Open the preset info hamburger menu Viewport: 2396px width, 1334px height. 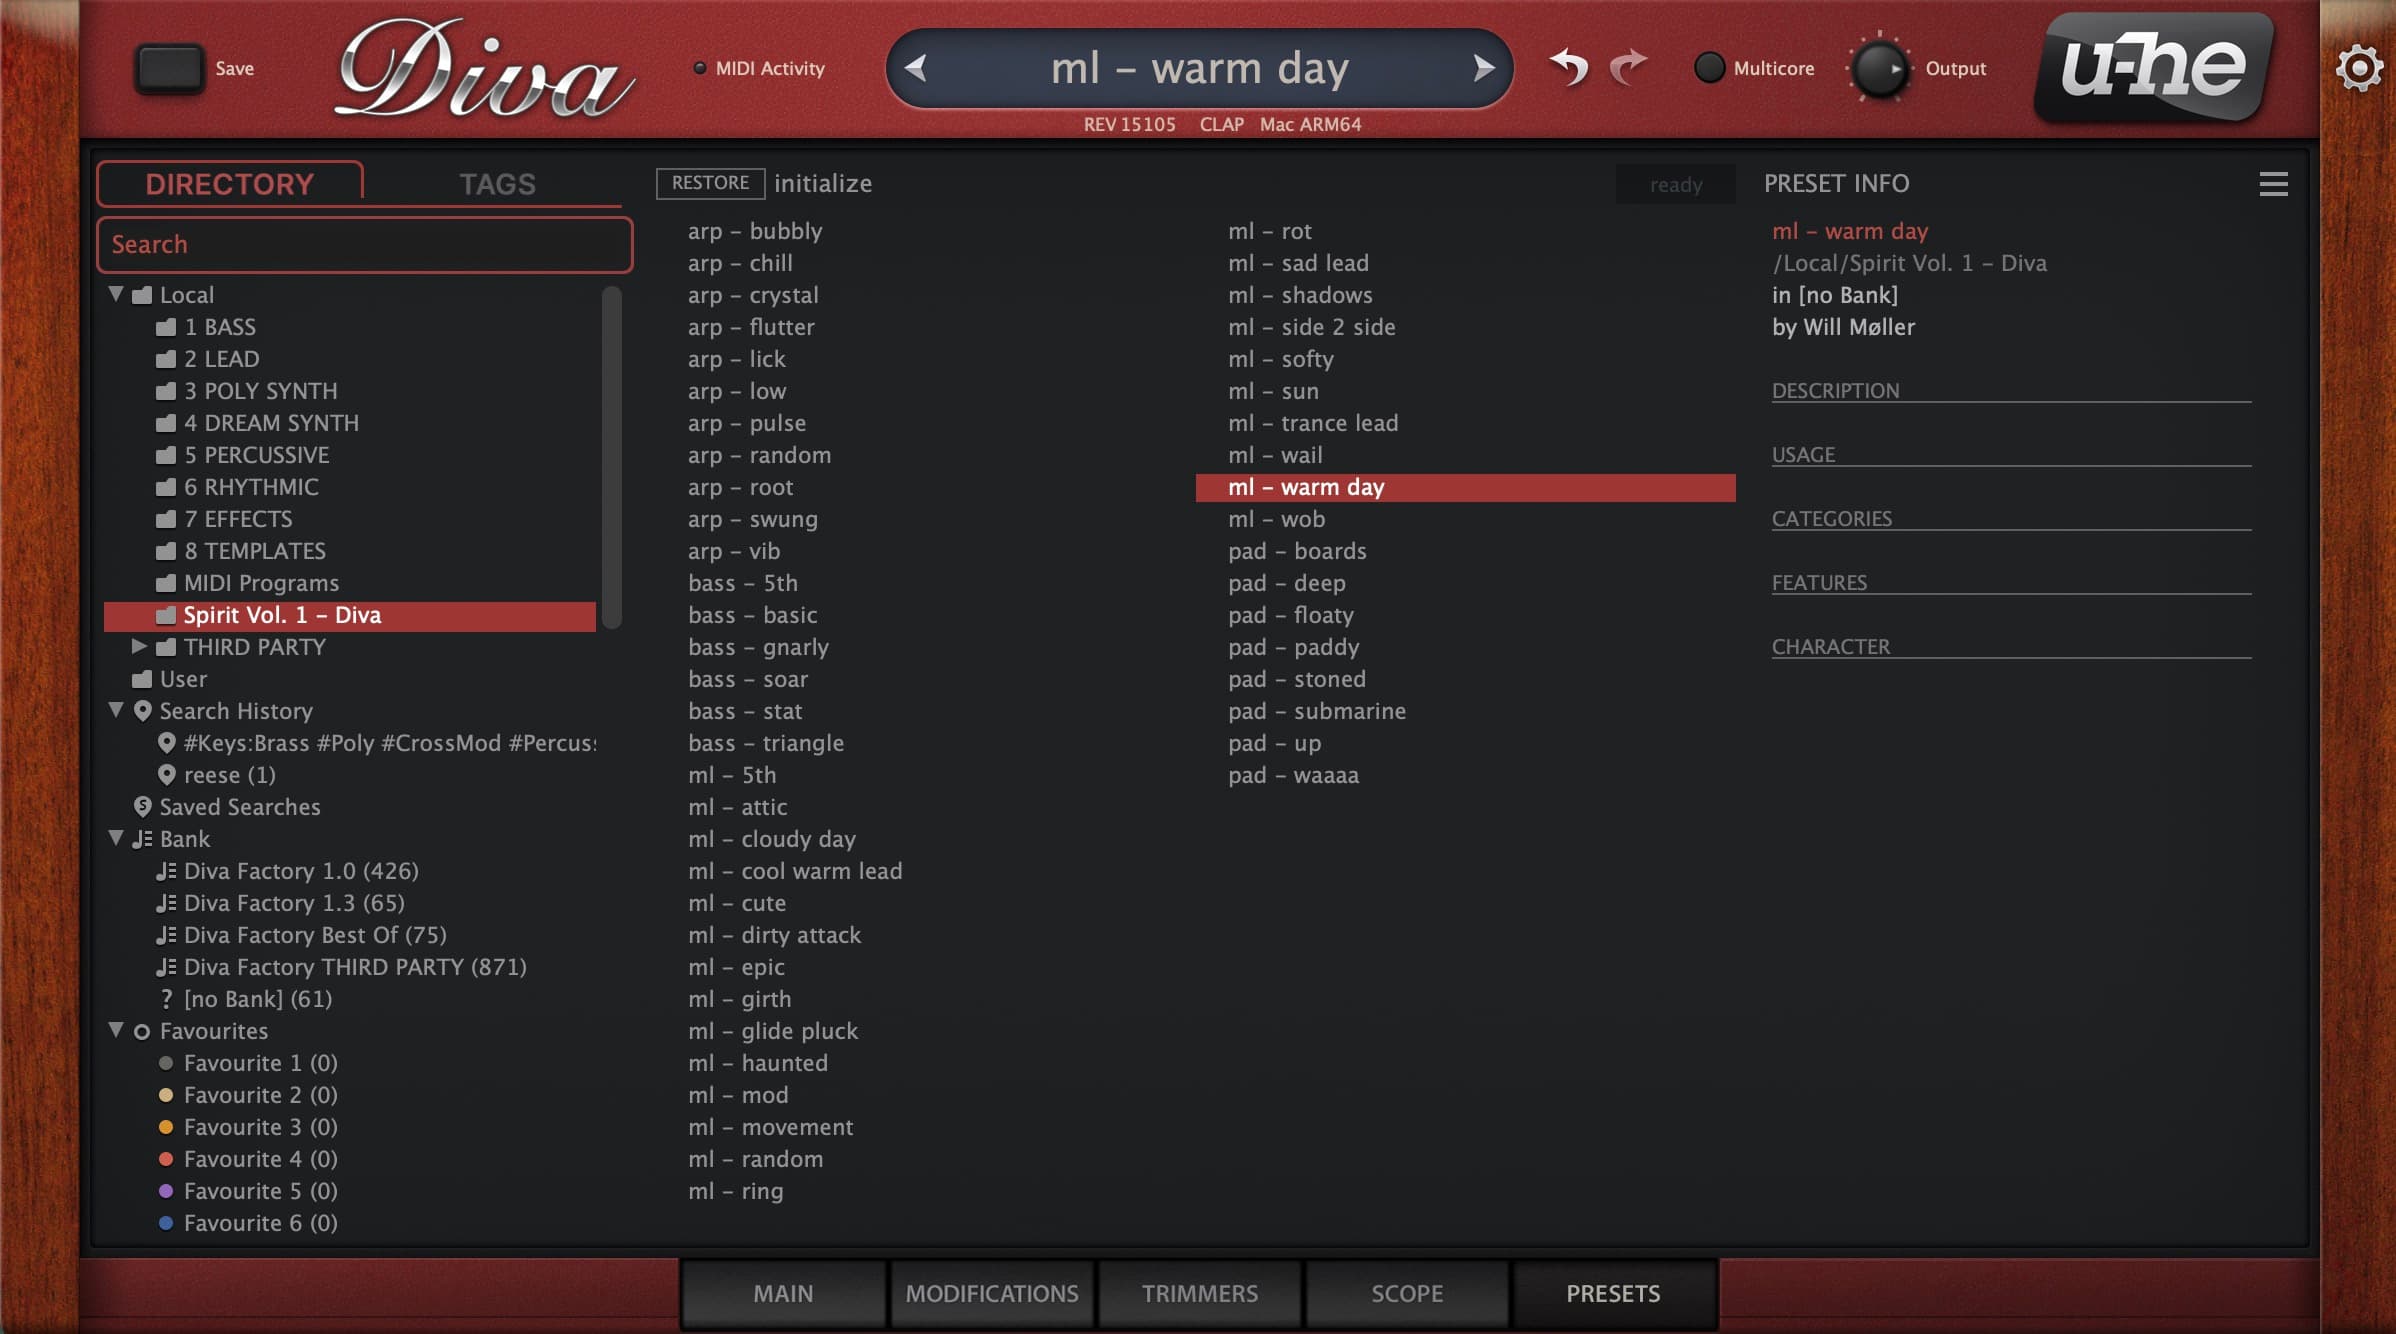point(2273,184)
